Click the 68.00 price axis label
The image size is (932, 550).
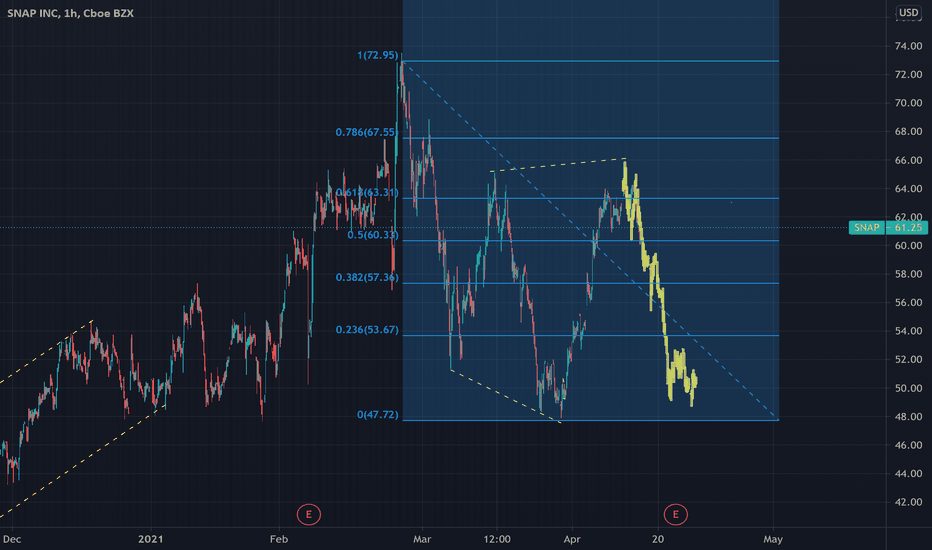pyautogui.click(x=908, y=131)
